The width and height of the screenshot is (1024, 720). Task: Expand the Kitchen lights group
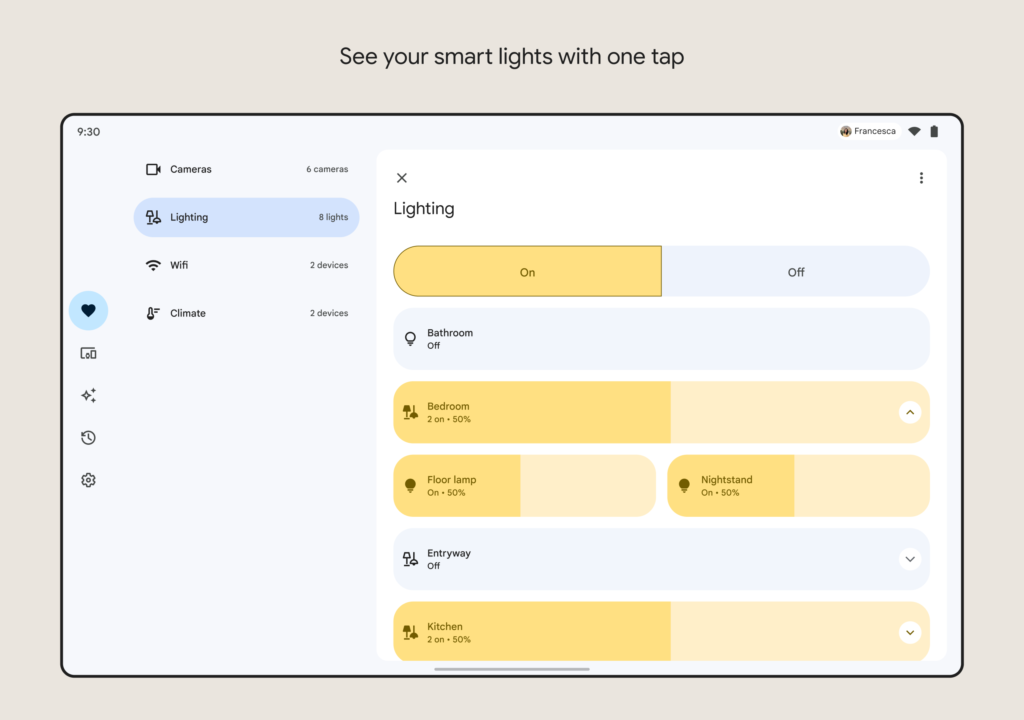coord(910,632)
